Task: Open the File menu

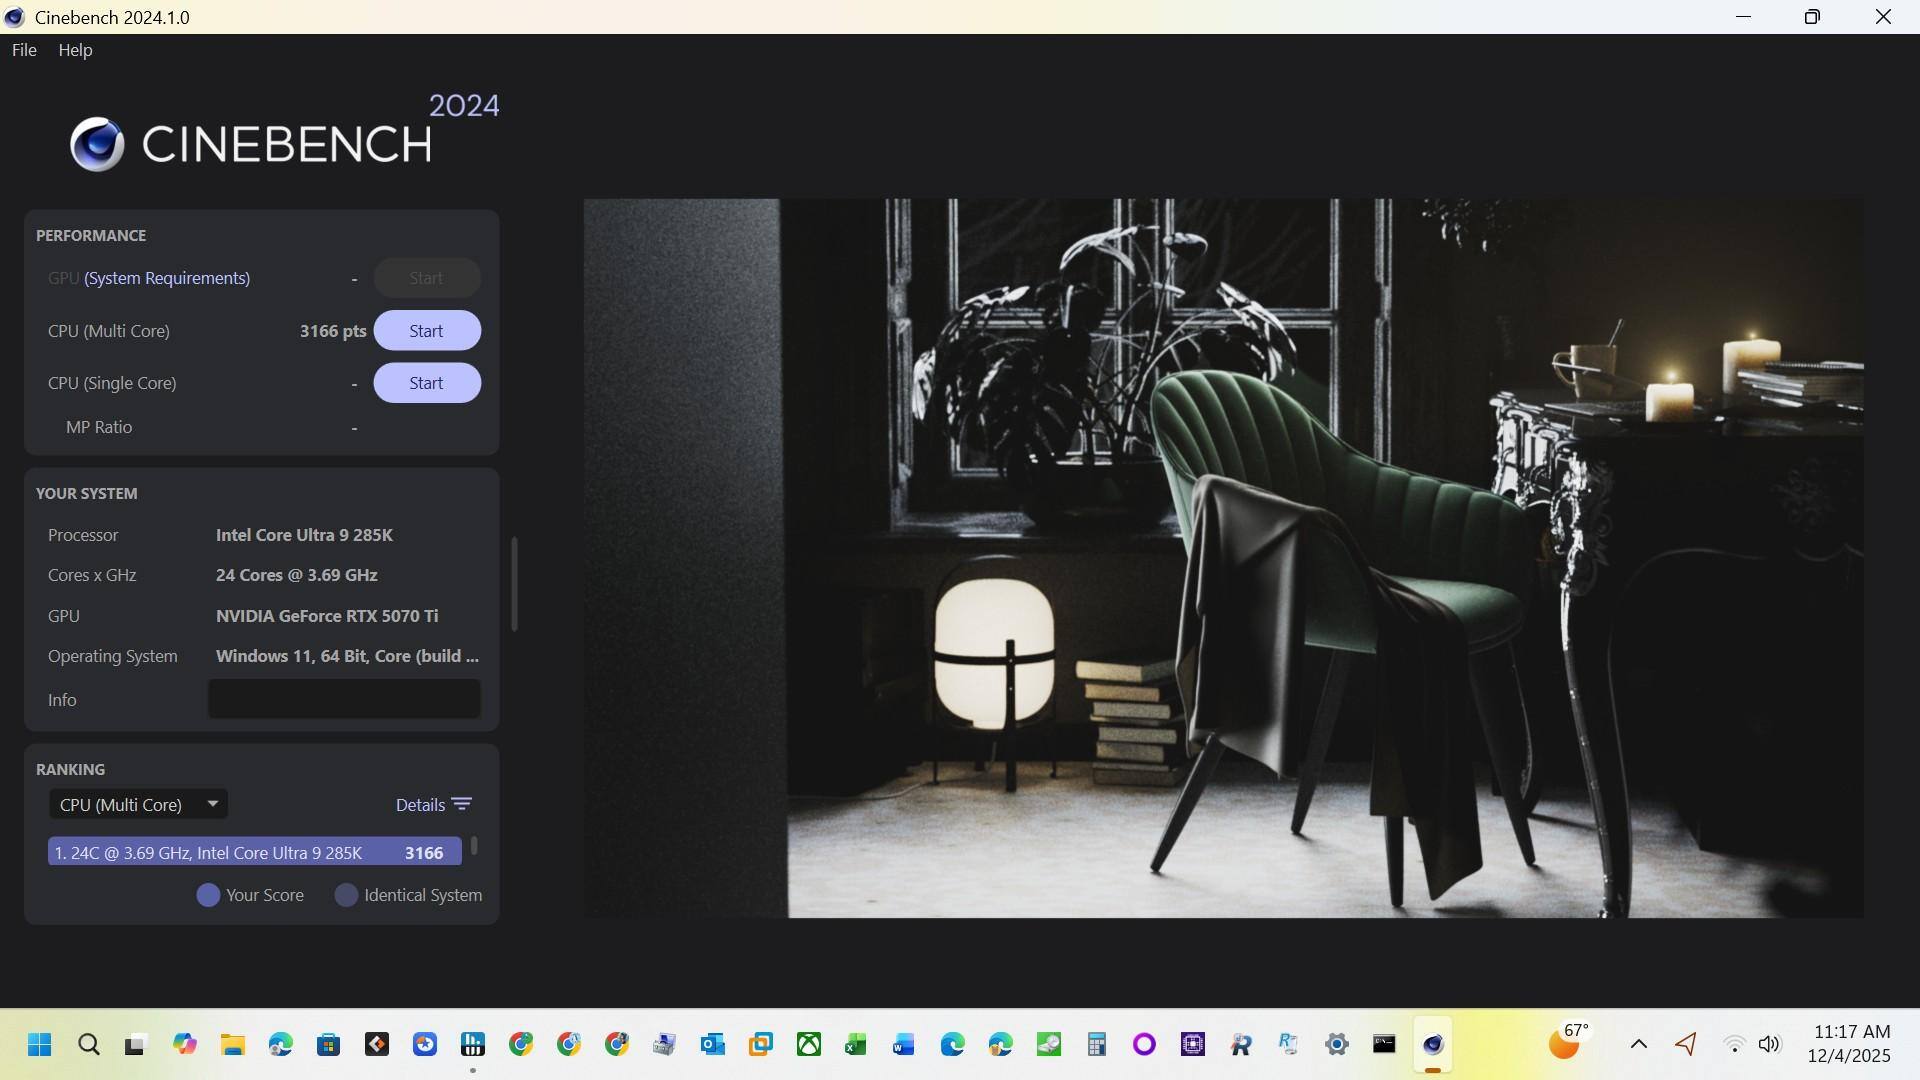Action: tap(24, 50)
